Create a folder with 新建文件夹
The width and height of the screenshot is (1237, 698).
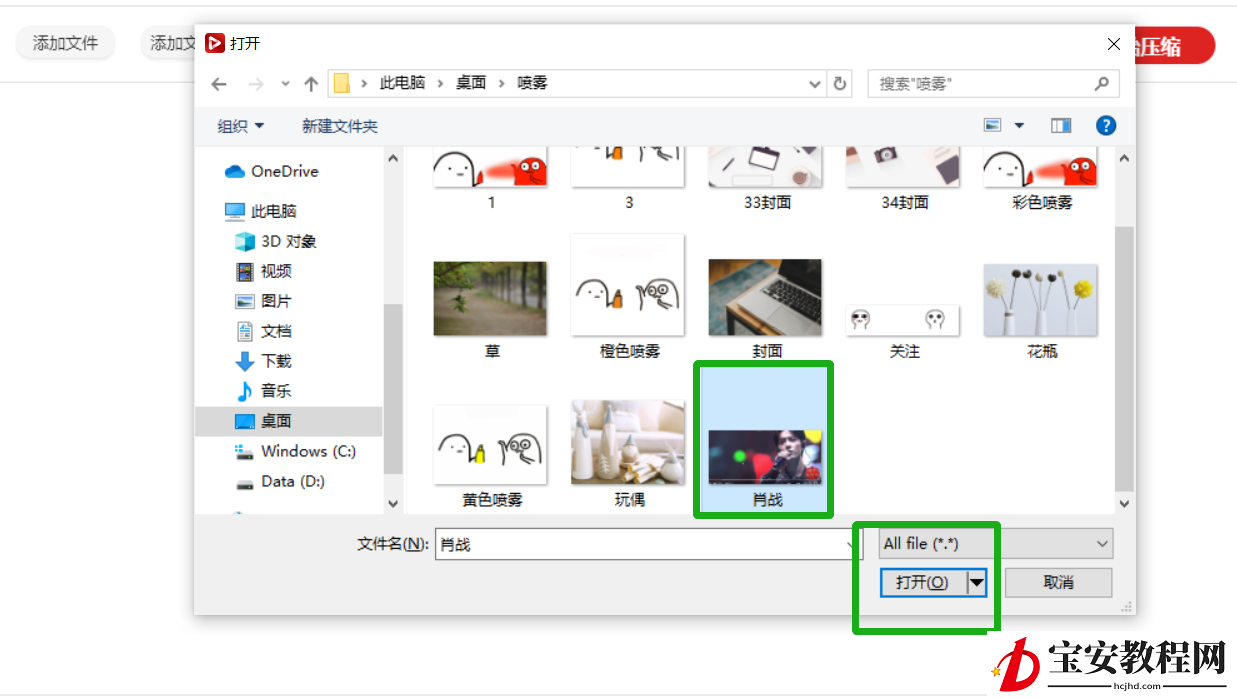pyautogui.click(x=340, y=126)
